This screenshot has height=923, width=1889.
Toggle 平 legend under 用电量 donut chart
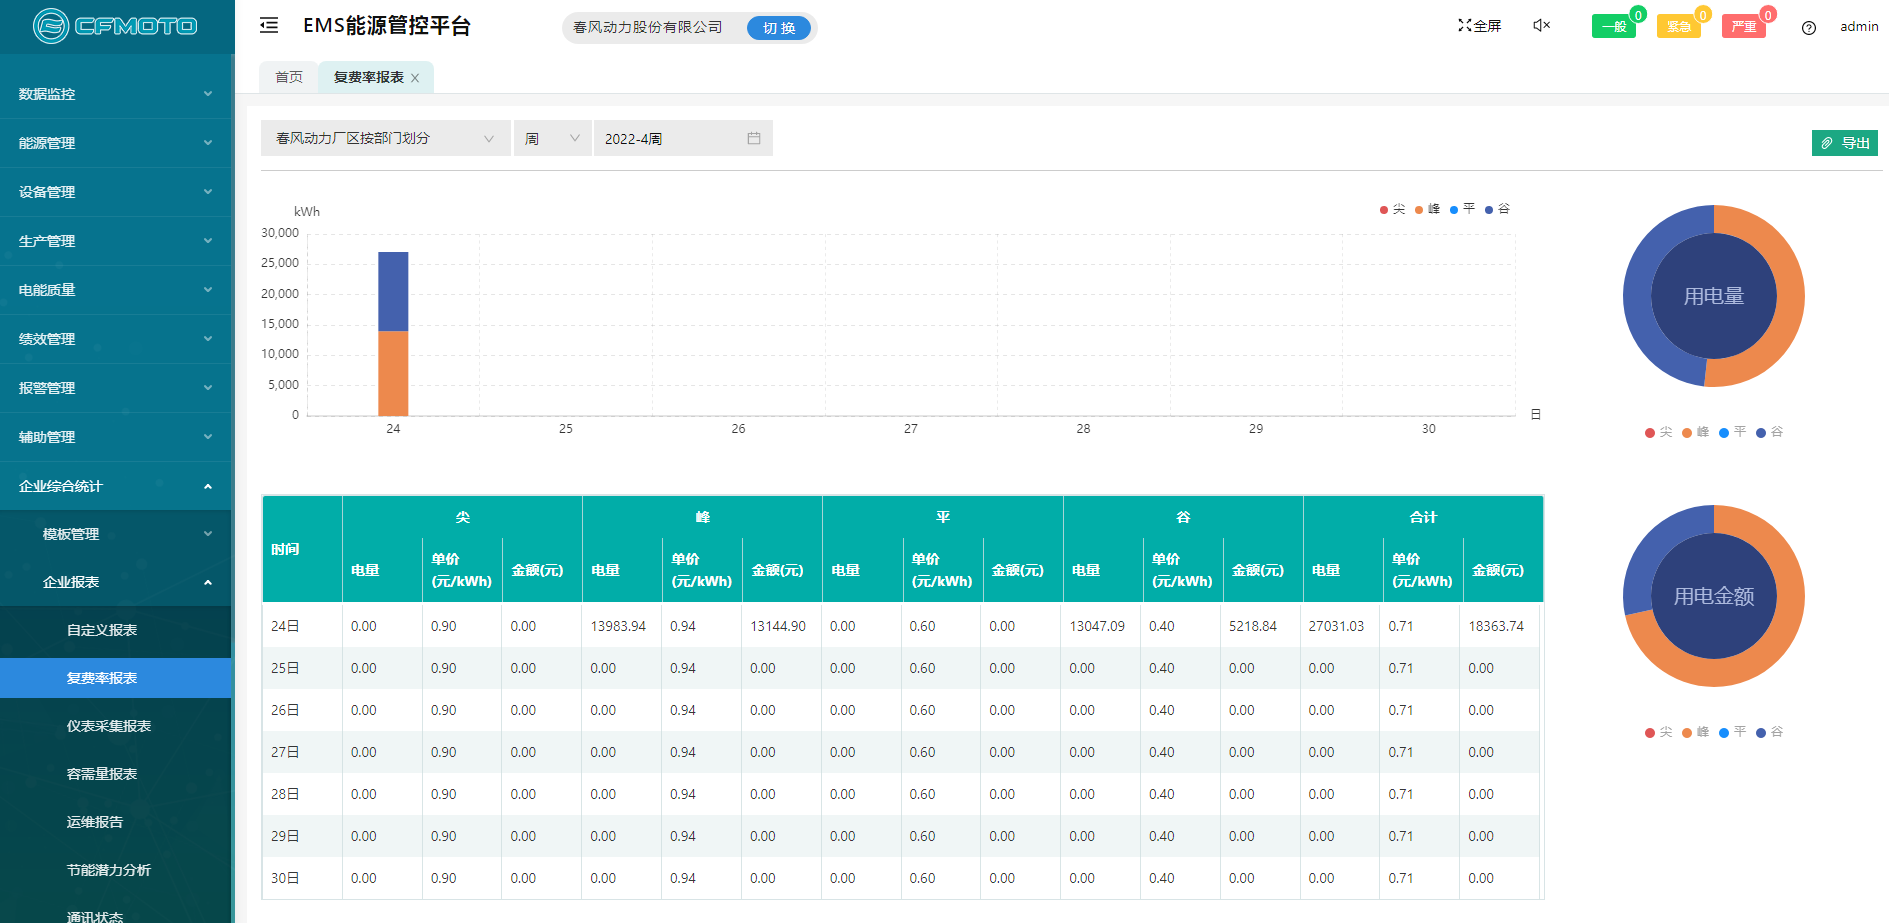point(1732,432)
